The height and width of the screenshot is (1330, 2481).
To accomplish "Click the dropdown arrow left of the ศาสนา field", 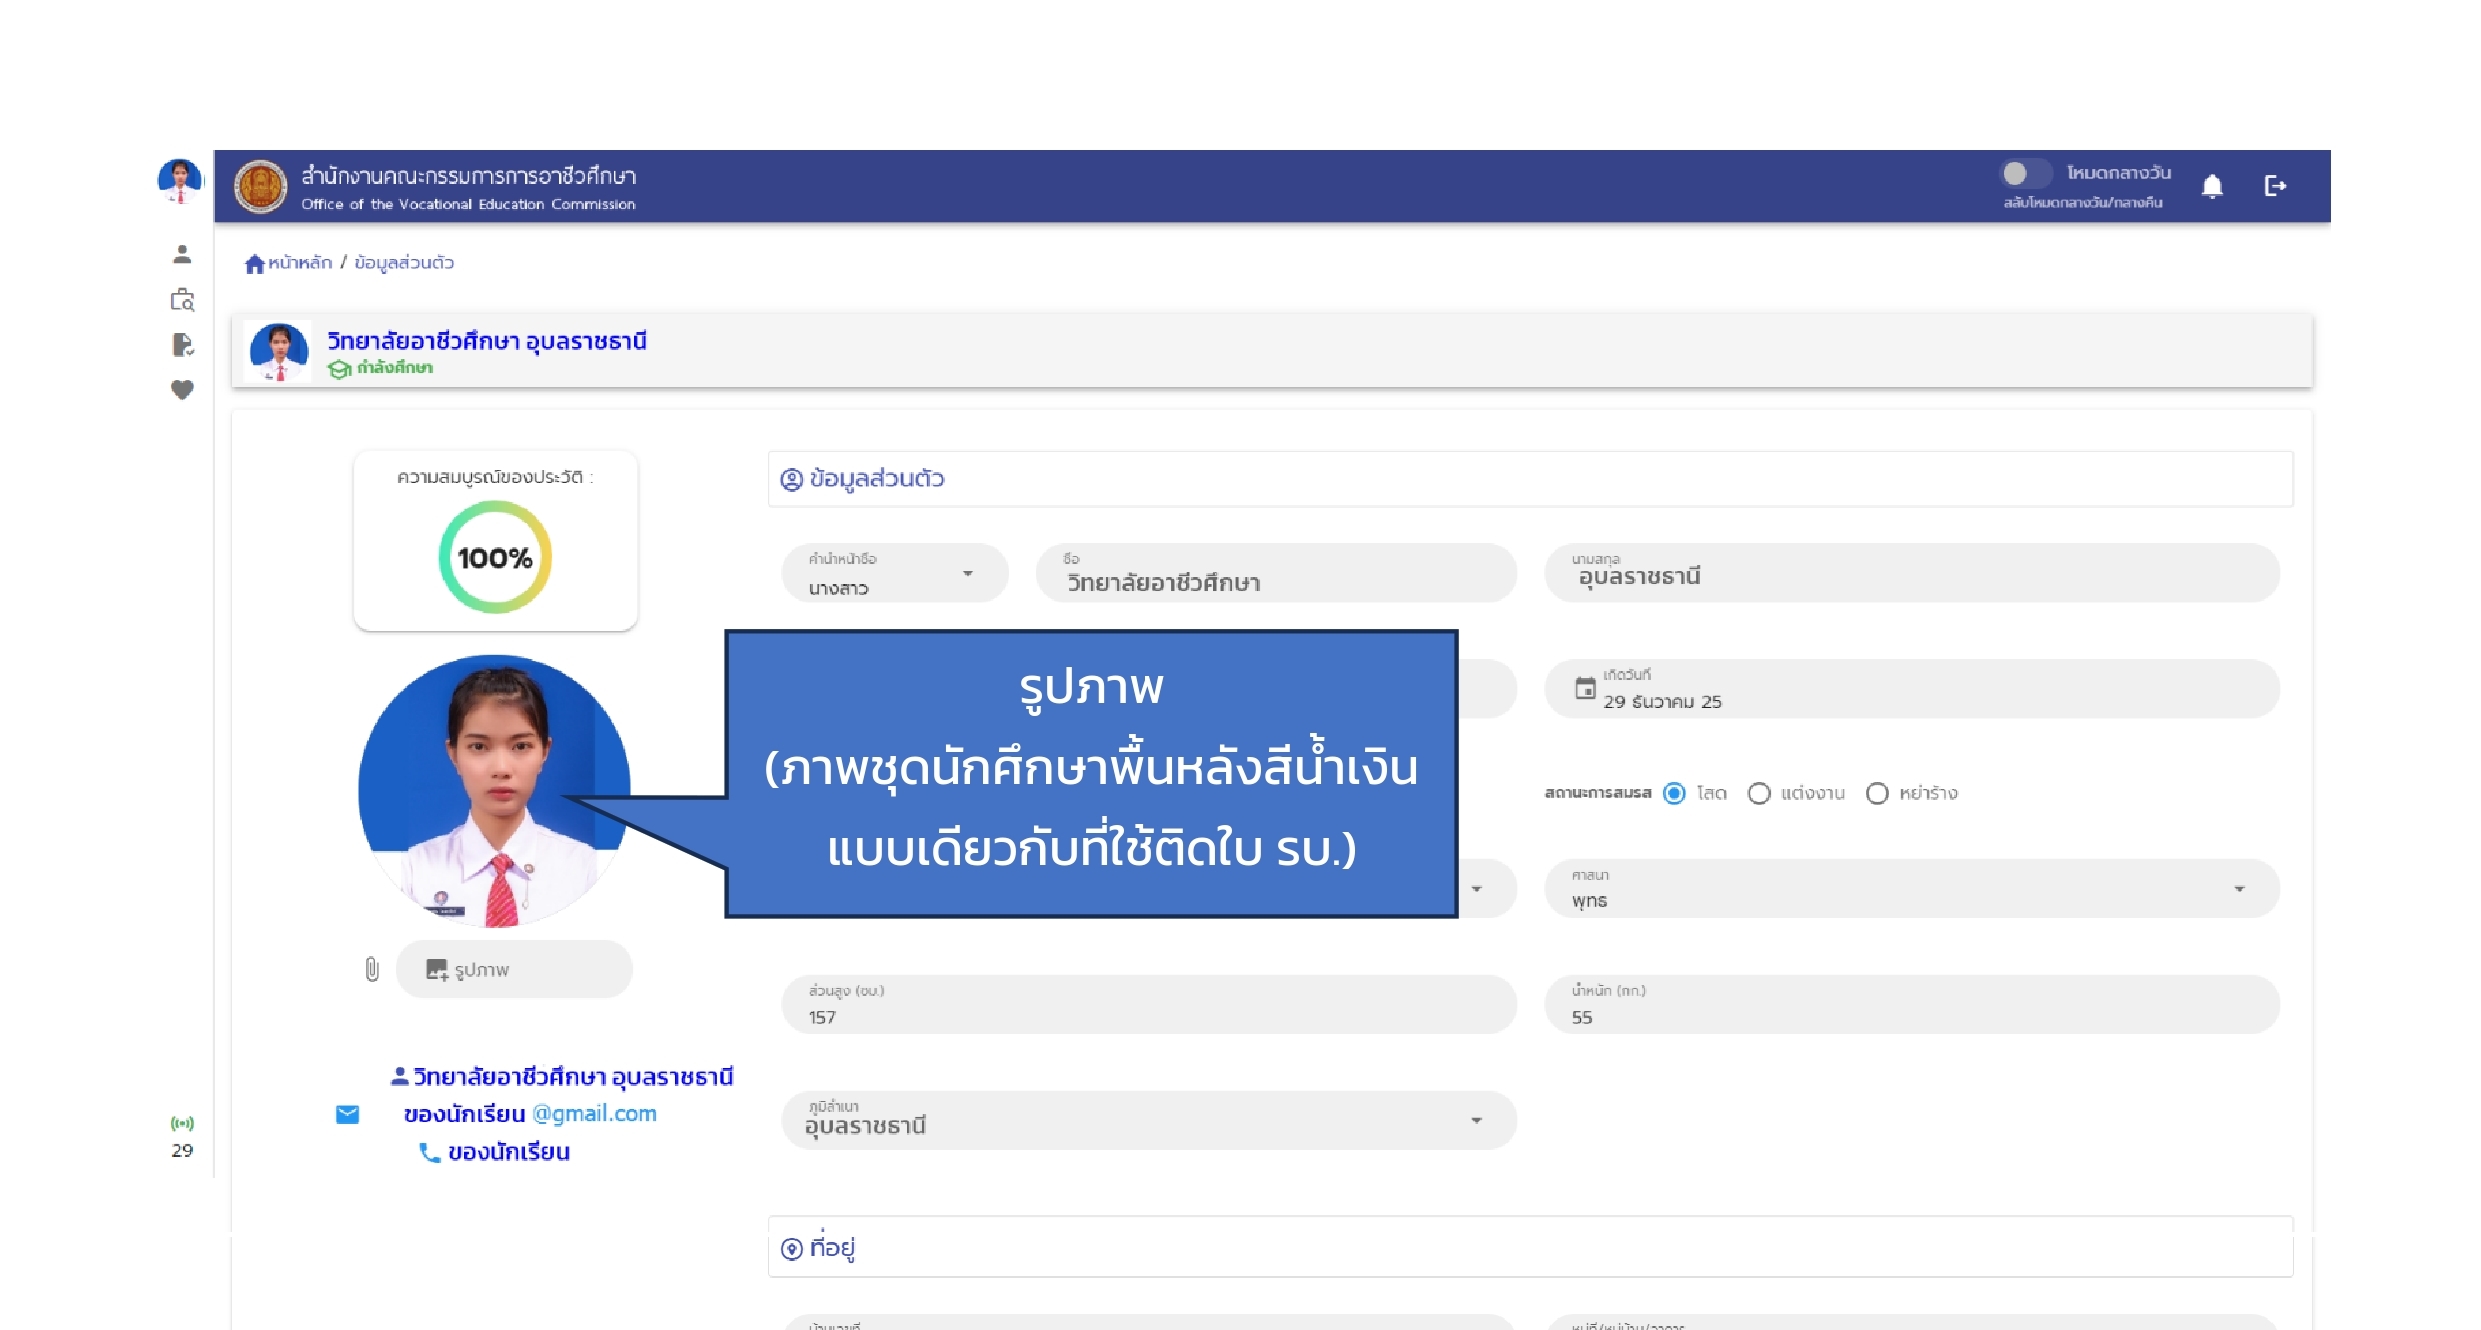I will (x=1476, y=889).
